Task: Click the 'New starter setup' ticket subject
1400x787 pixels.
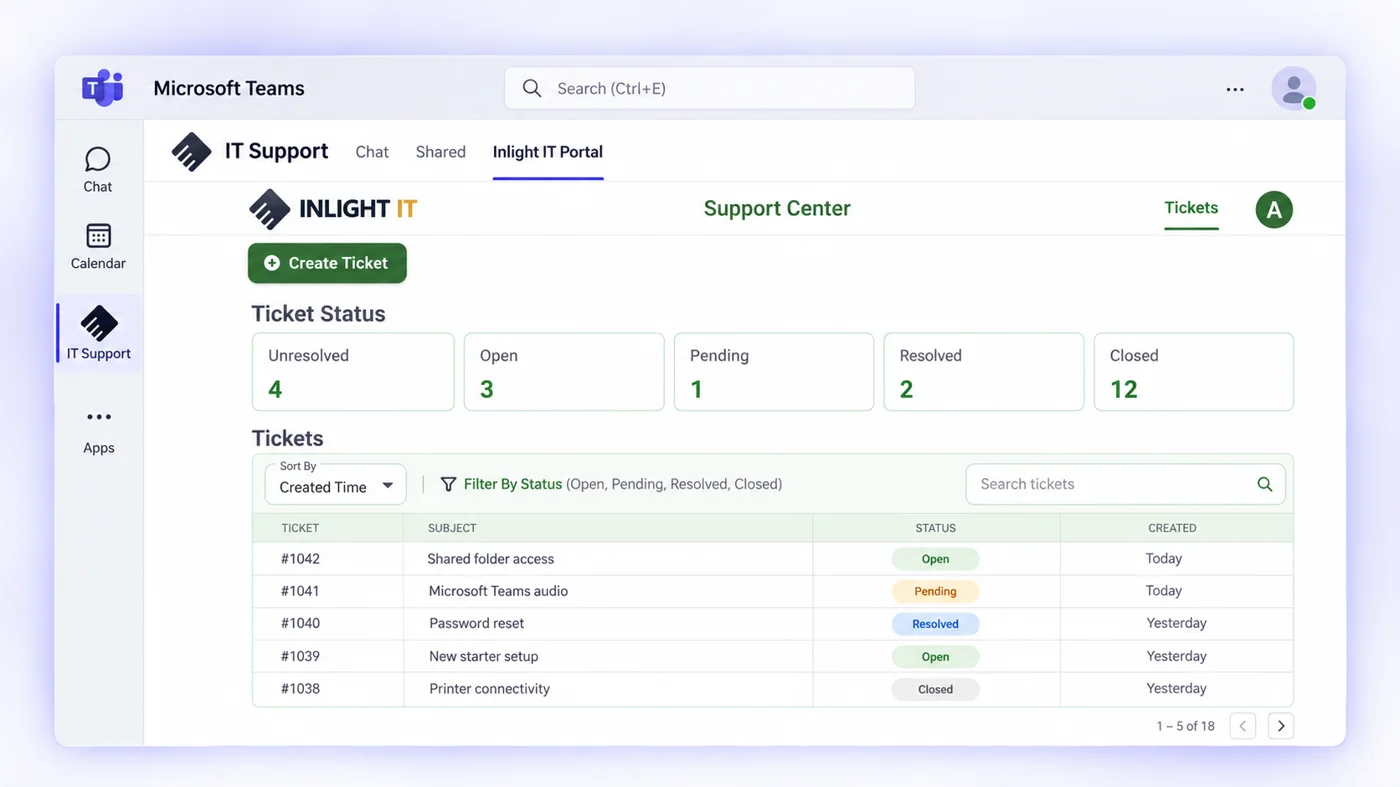Action: click(x=484, y=657)
